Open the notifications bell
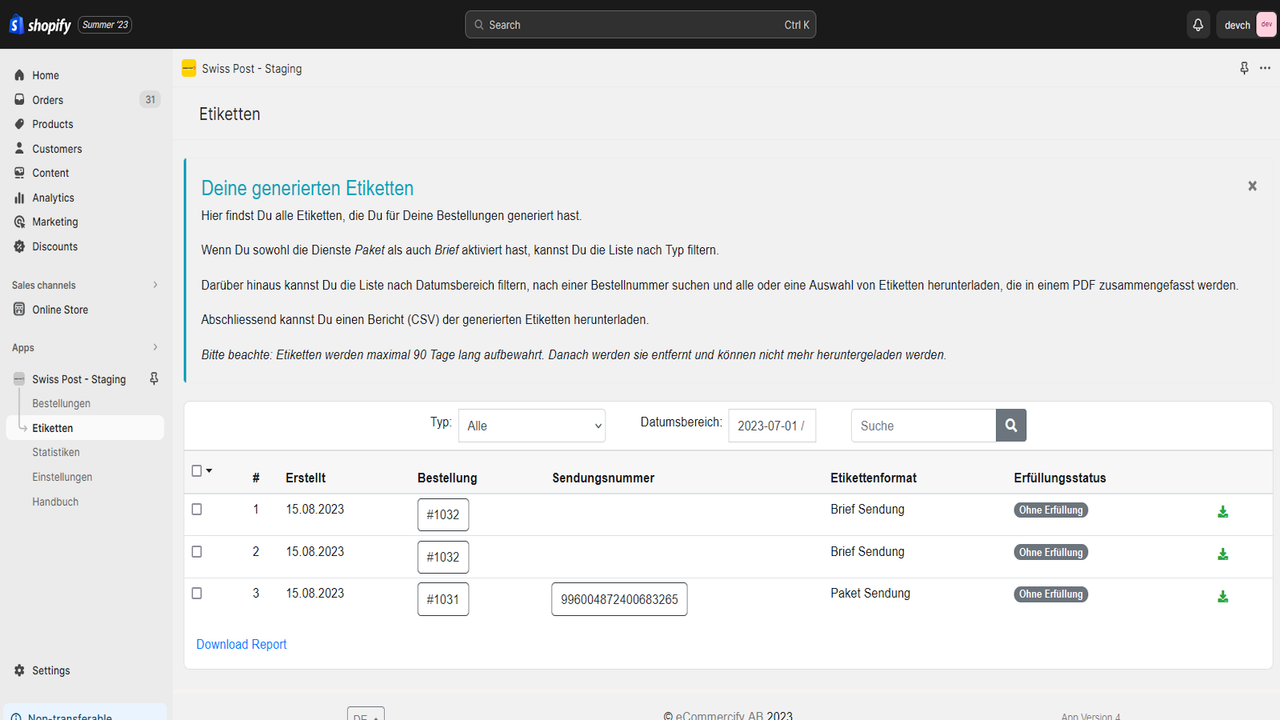Viewport: 1280px width, 720px height. 1198,25
